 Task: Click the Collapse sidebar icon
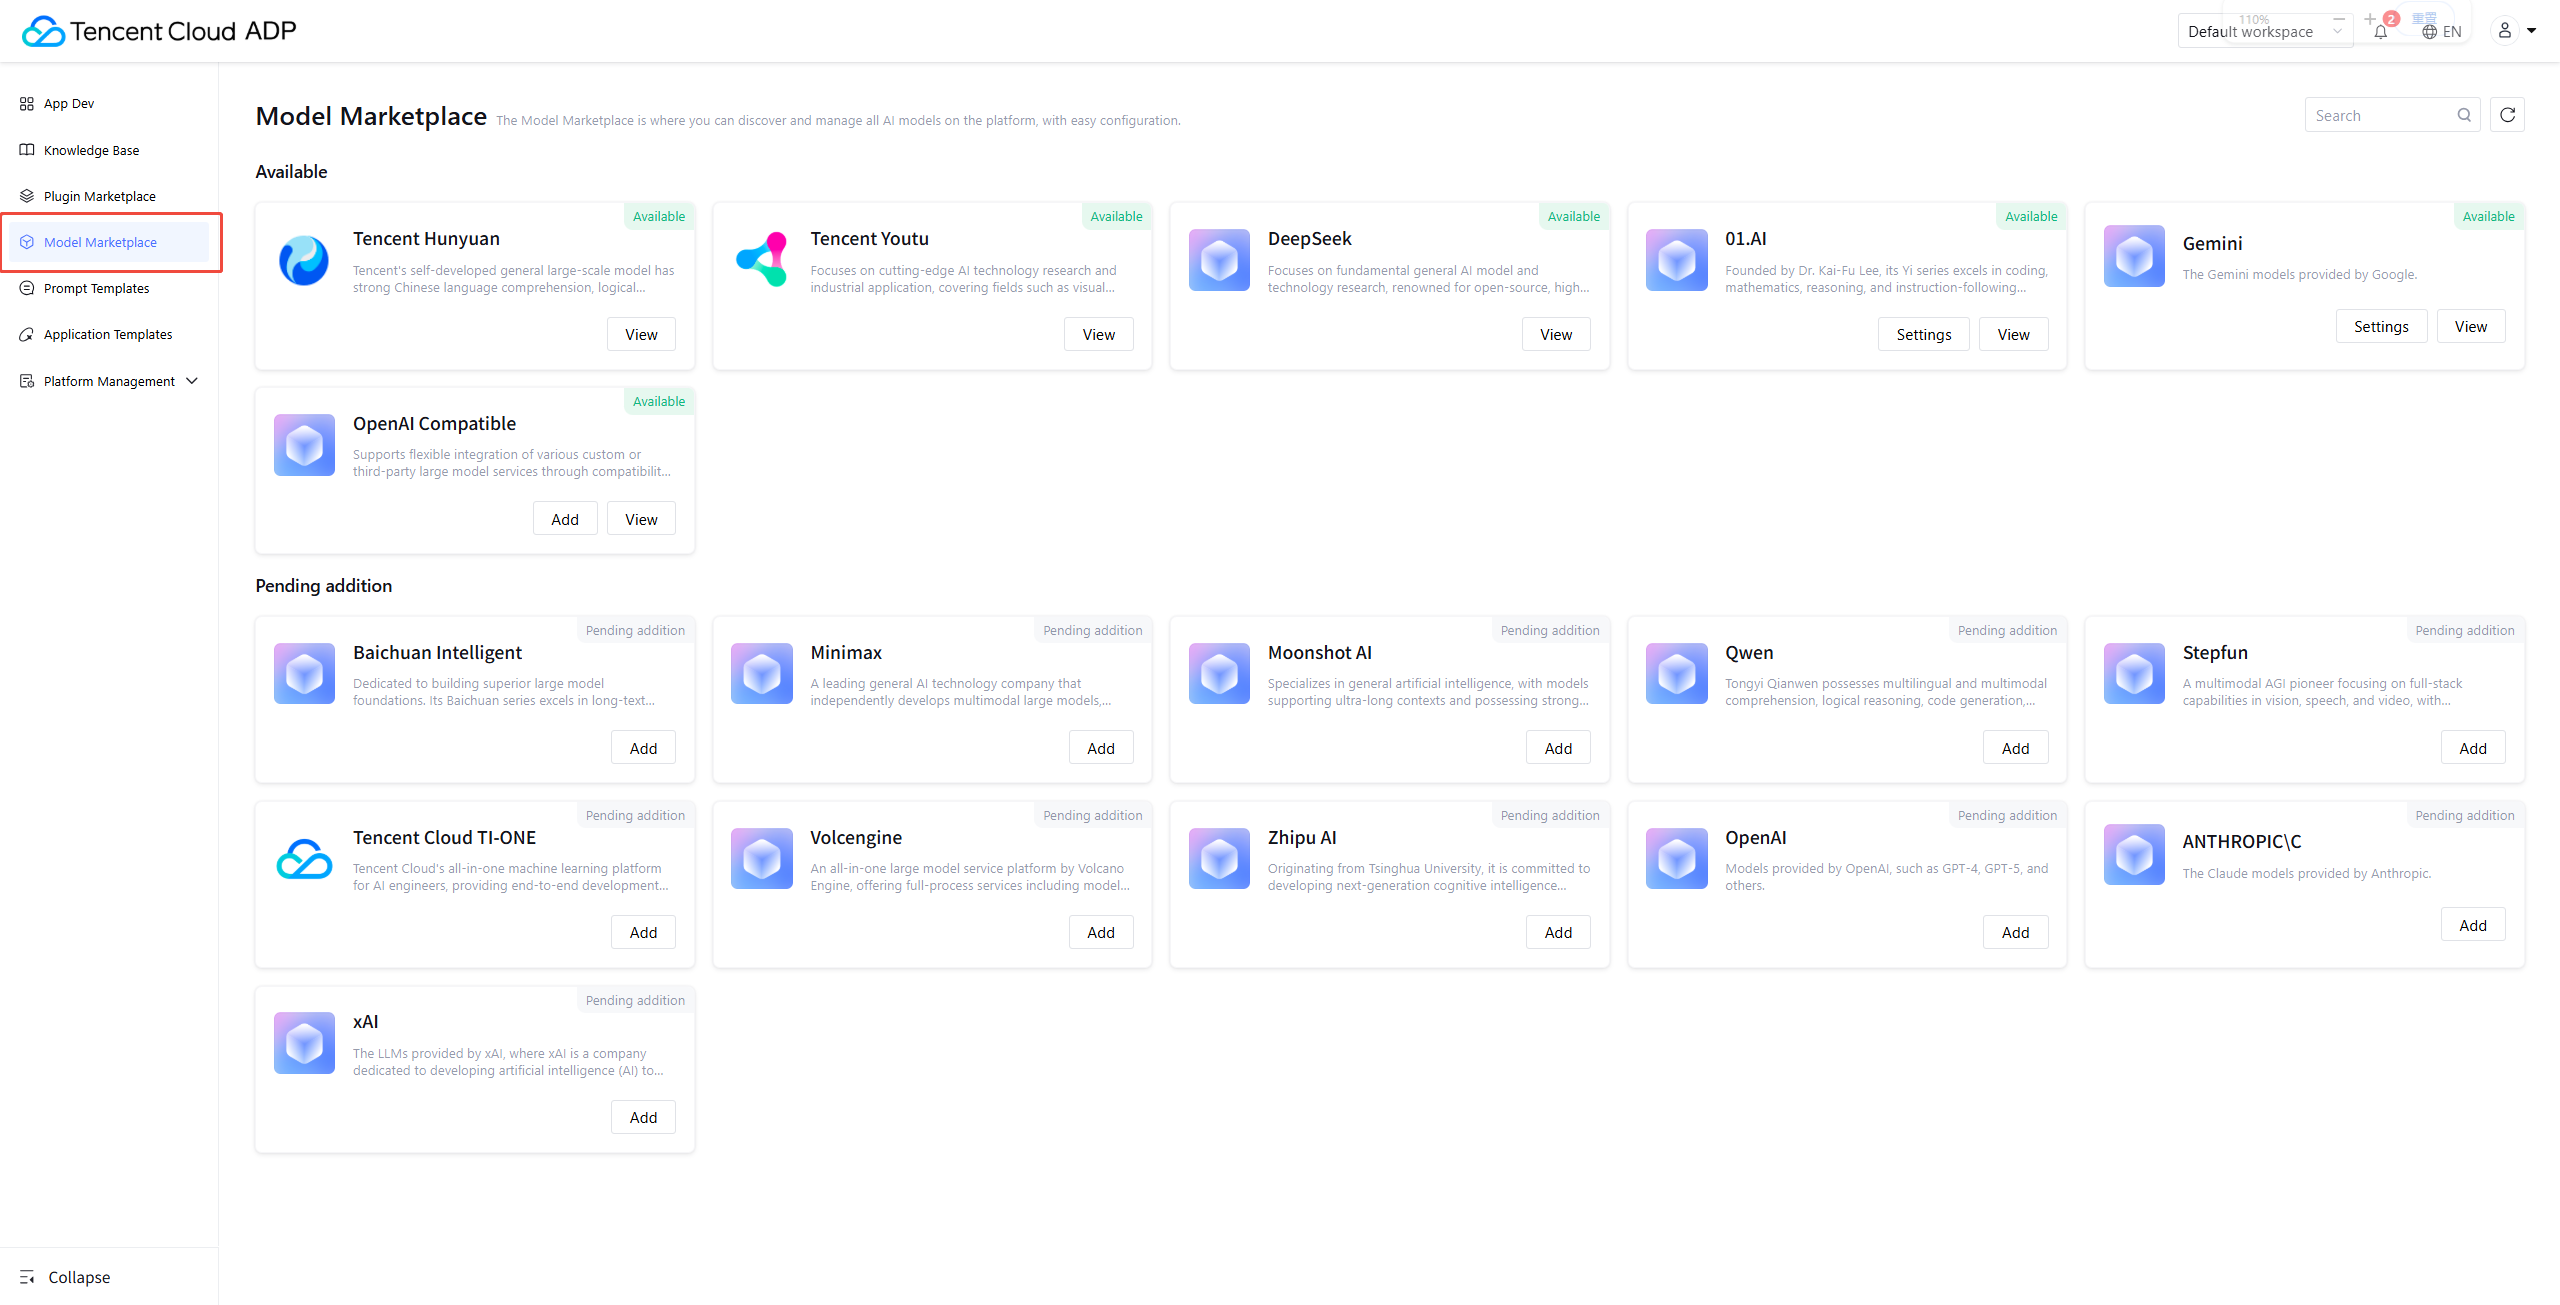pyautogui.click(x=27, y=1277)
